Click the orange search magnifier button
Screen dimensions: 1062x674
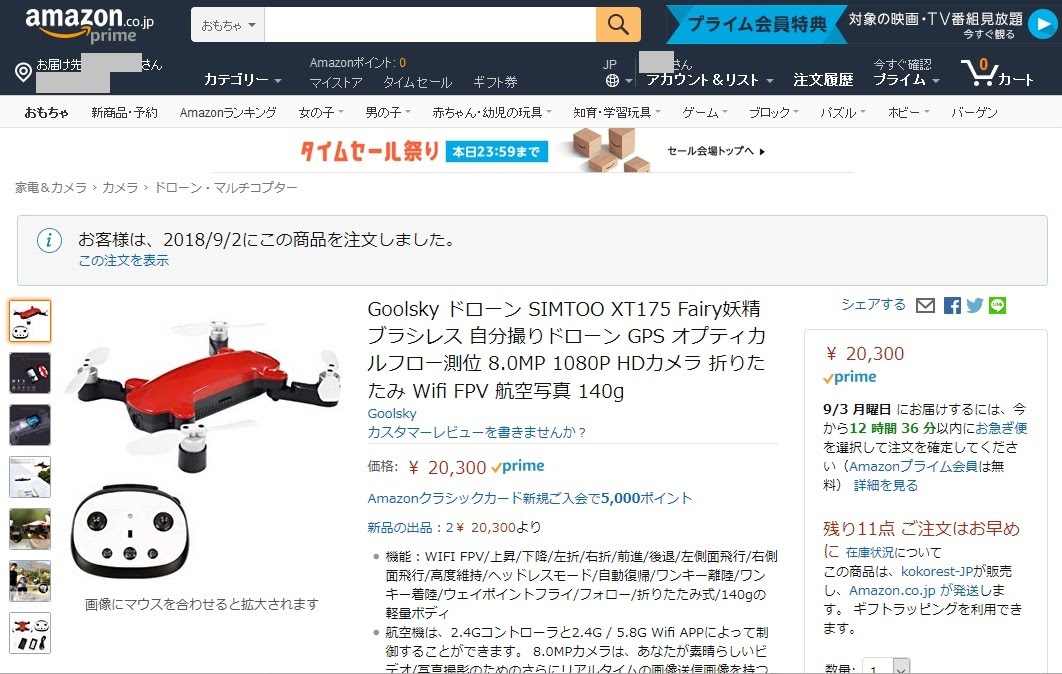click(x=618, y=24)
